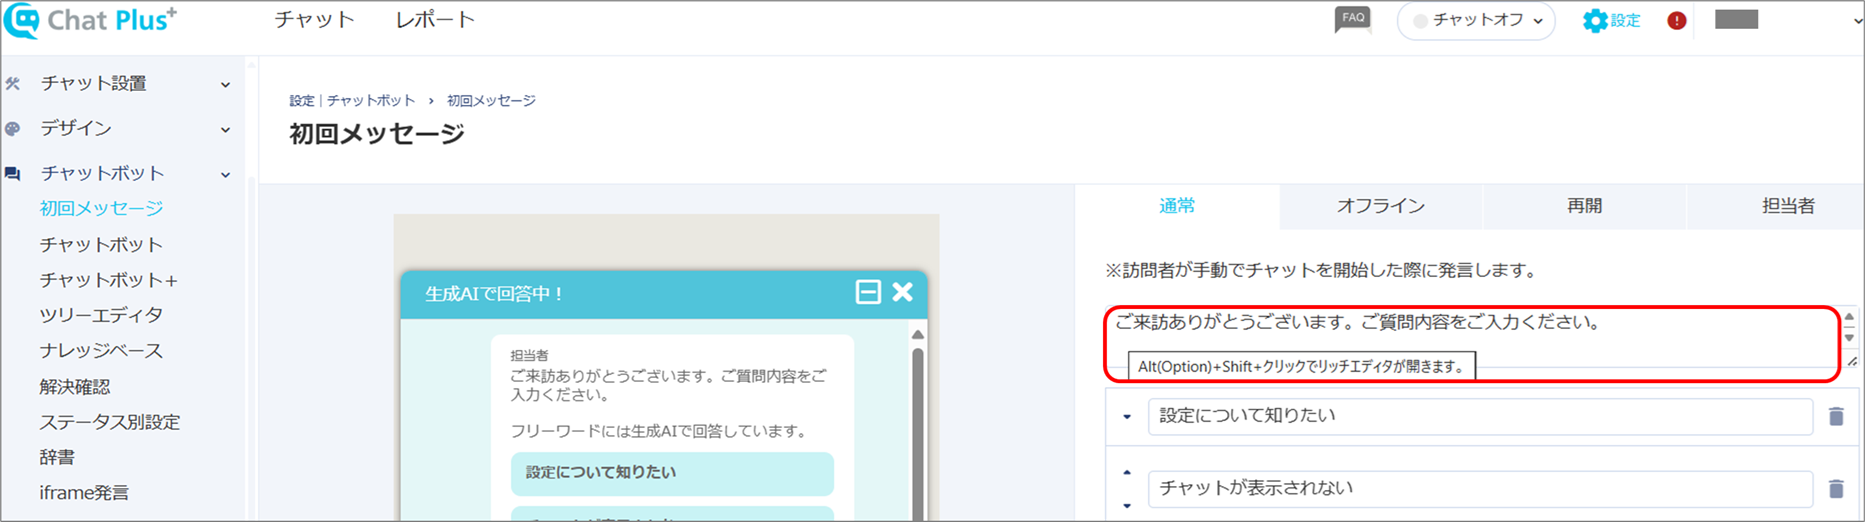Image resolution: width=1865 pixels, height=522 pixels.
Task: Click the 初回メッセージ page heading
Action: click(x=377, y=134)
